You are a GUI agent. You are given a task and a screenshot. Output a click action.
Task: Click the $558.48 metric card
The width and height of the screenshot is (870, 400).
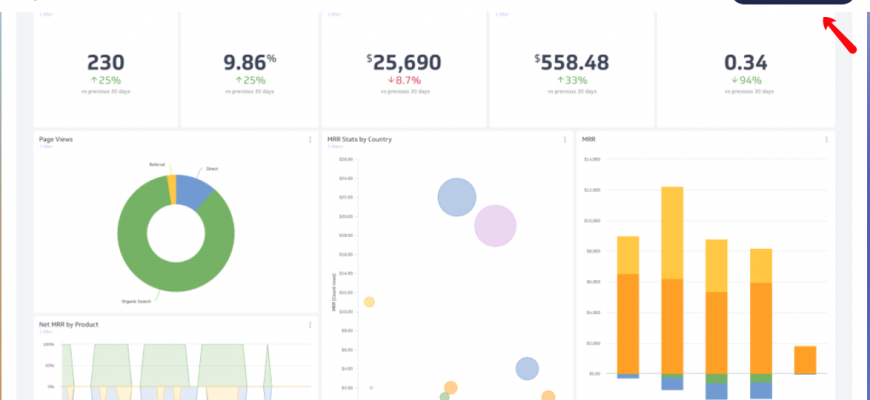(573, 70)
